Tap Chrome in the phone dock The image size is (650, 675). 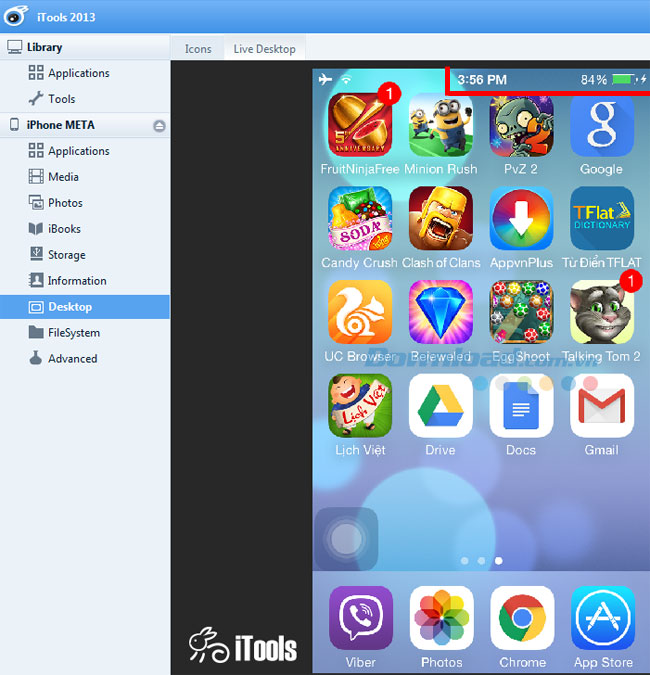tap(522, 618)
